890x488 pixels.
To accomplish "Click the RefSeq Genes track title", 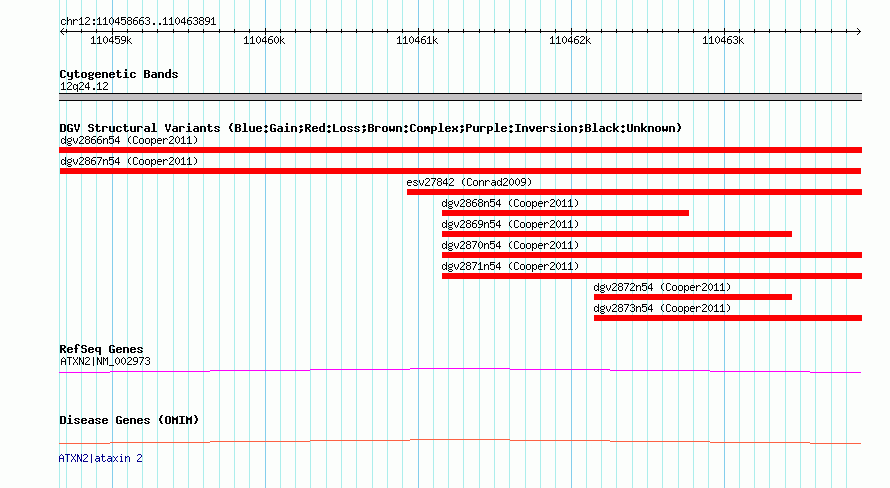I will [x=101, y=349].
